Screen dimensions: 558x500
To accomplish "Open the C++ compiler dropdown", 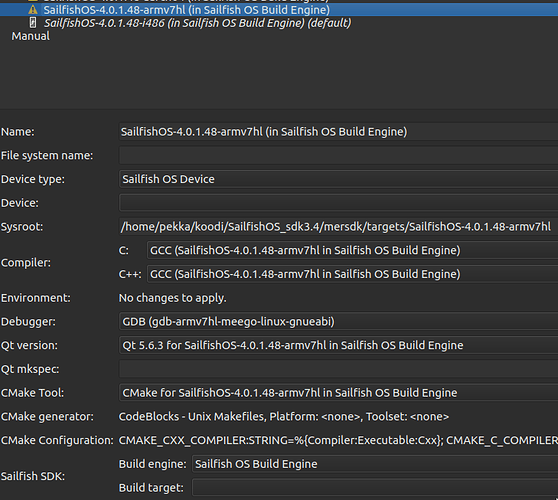I will [352, 274].
